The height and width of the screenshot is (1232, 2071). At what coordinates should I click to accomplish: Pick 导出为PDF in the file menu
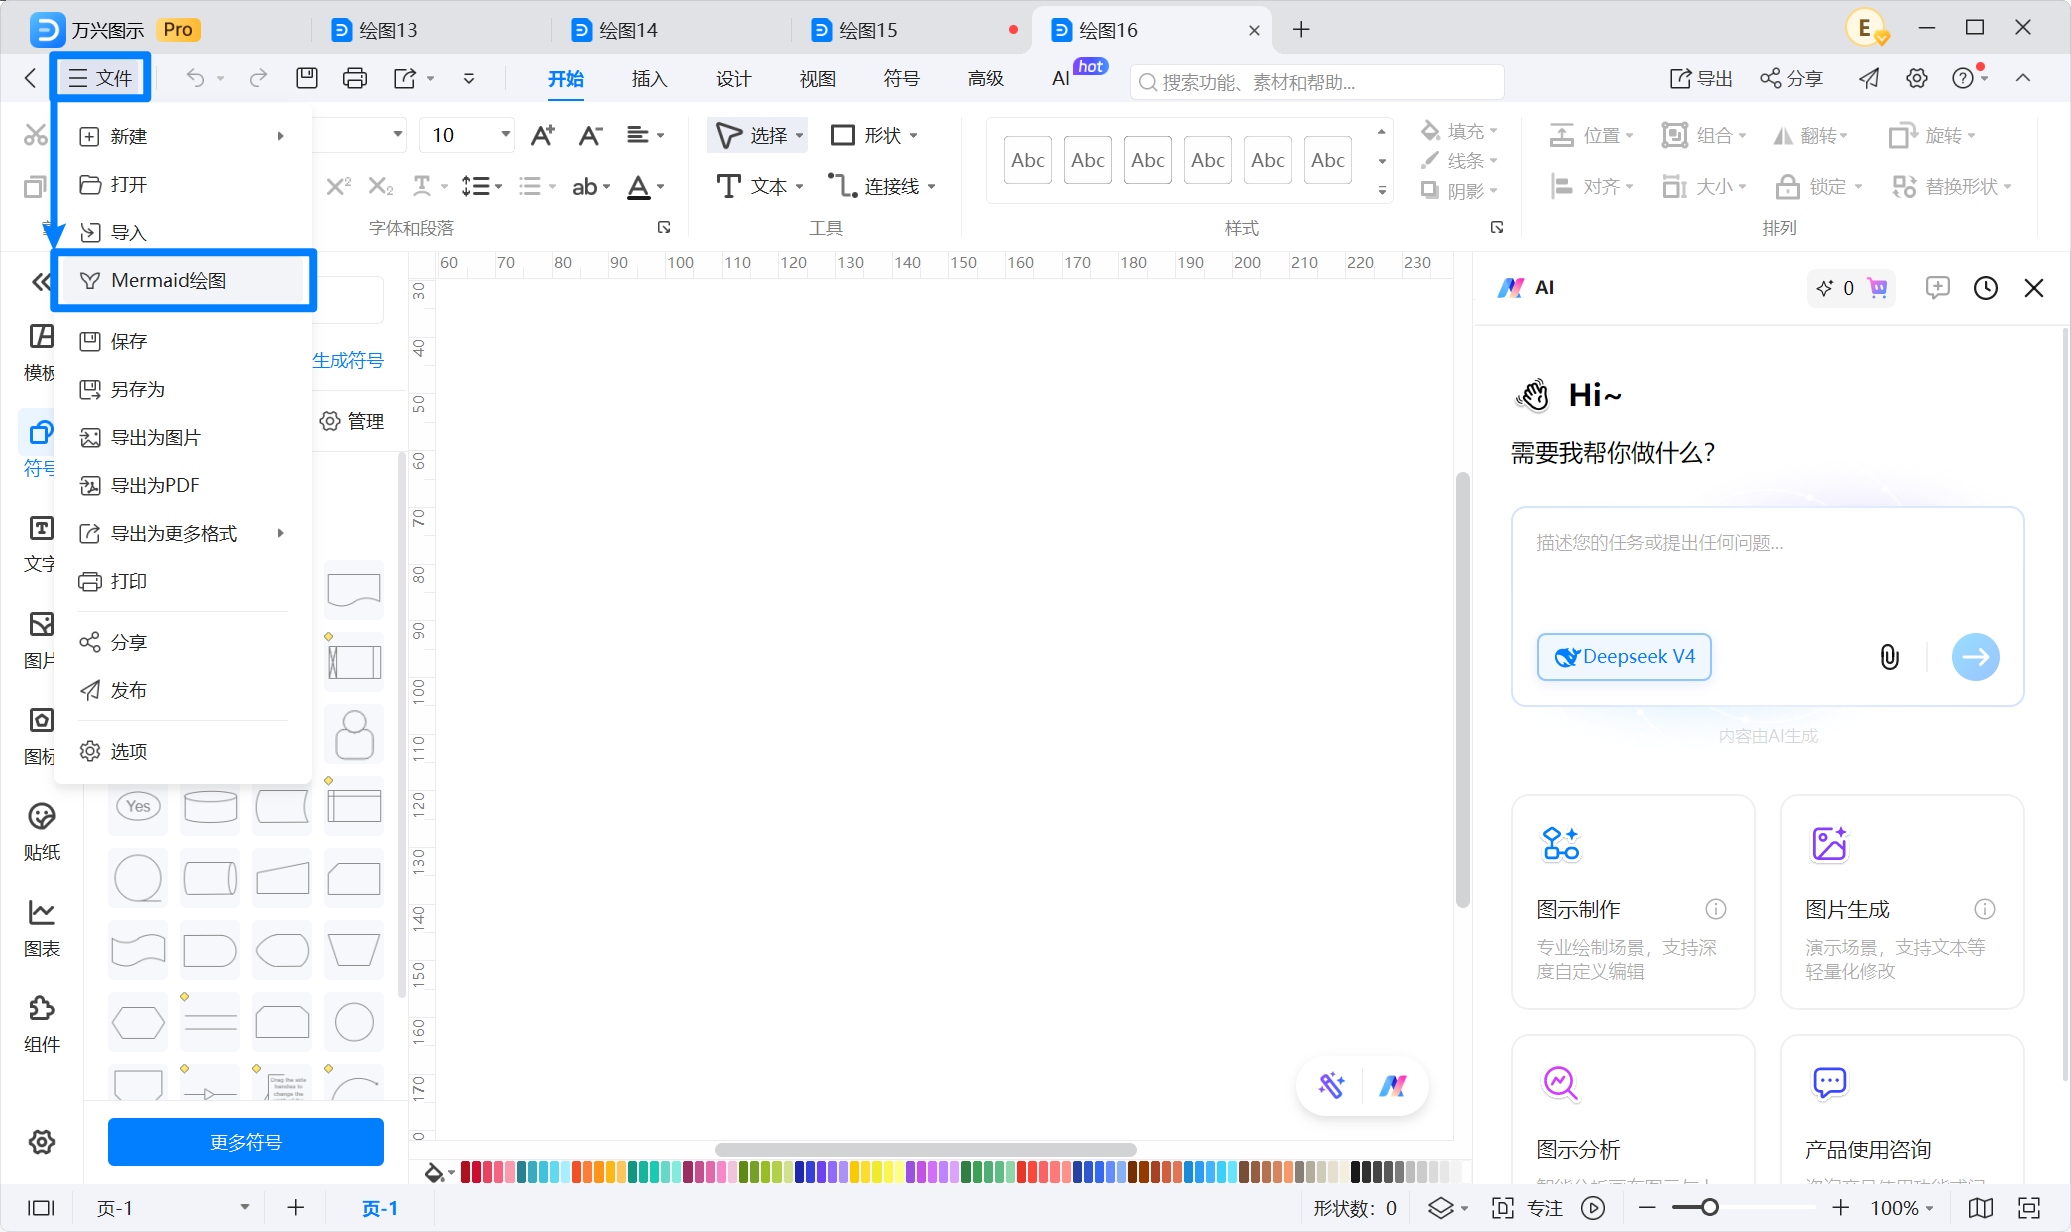pos(183,485)
